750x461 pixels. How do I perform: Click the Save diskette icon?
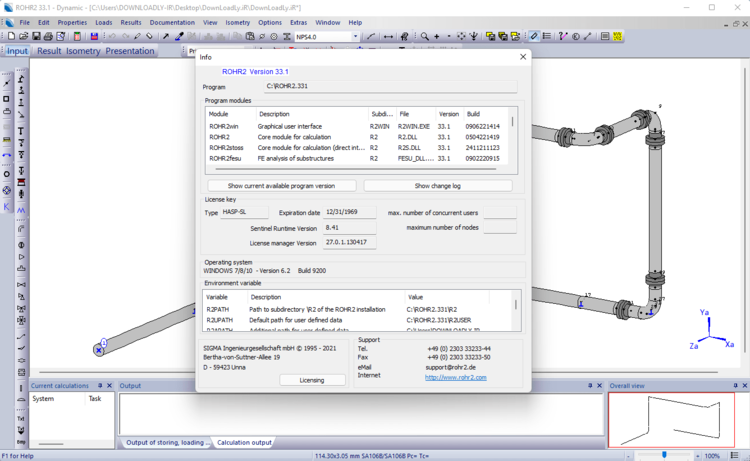pyautogui.click(x=35, y=37)
